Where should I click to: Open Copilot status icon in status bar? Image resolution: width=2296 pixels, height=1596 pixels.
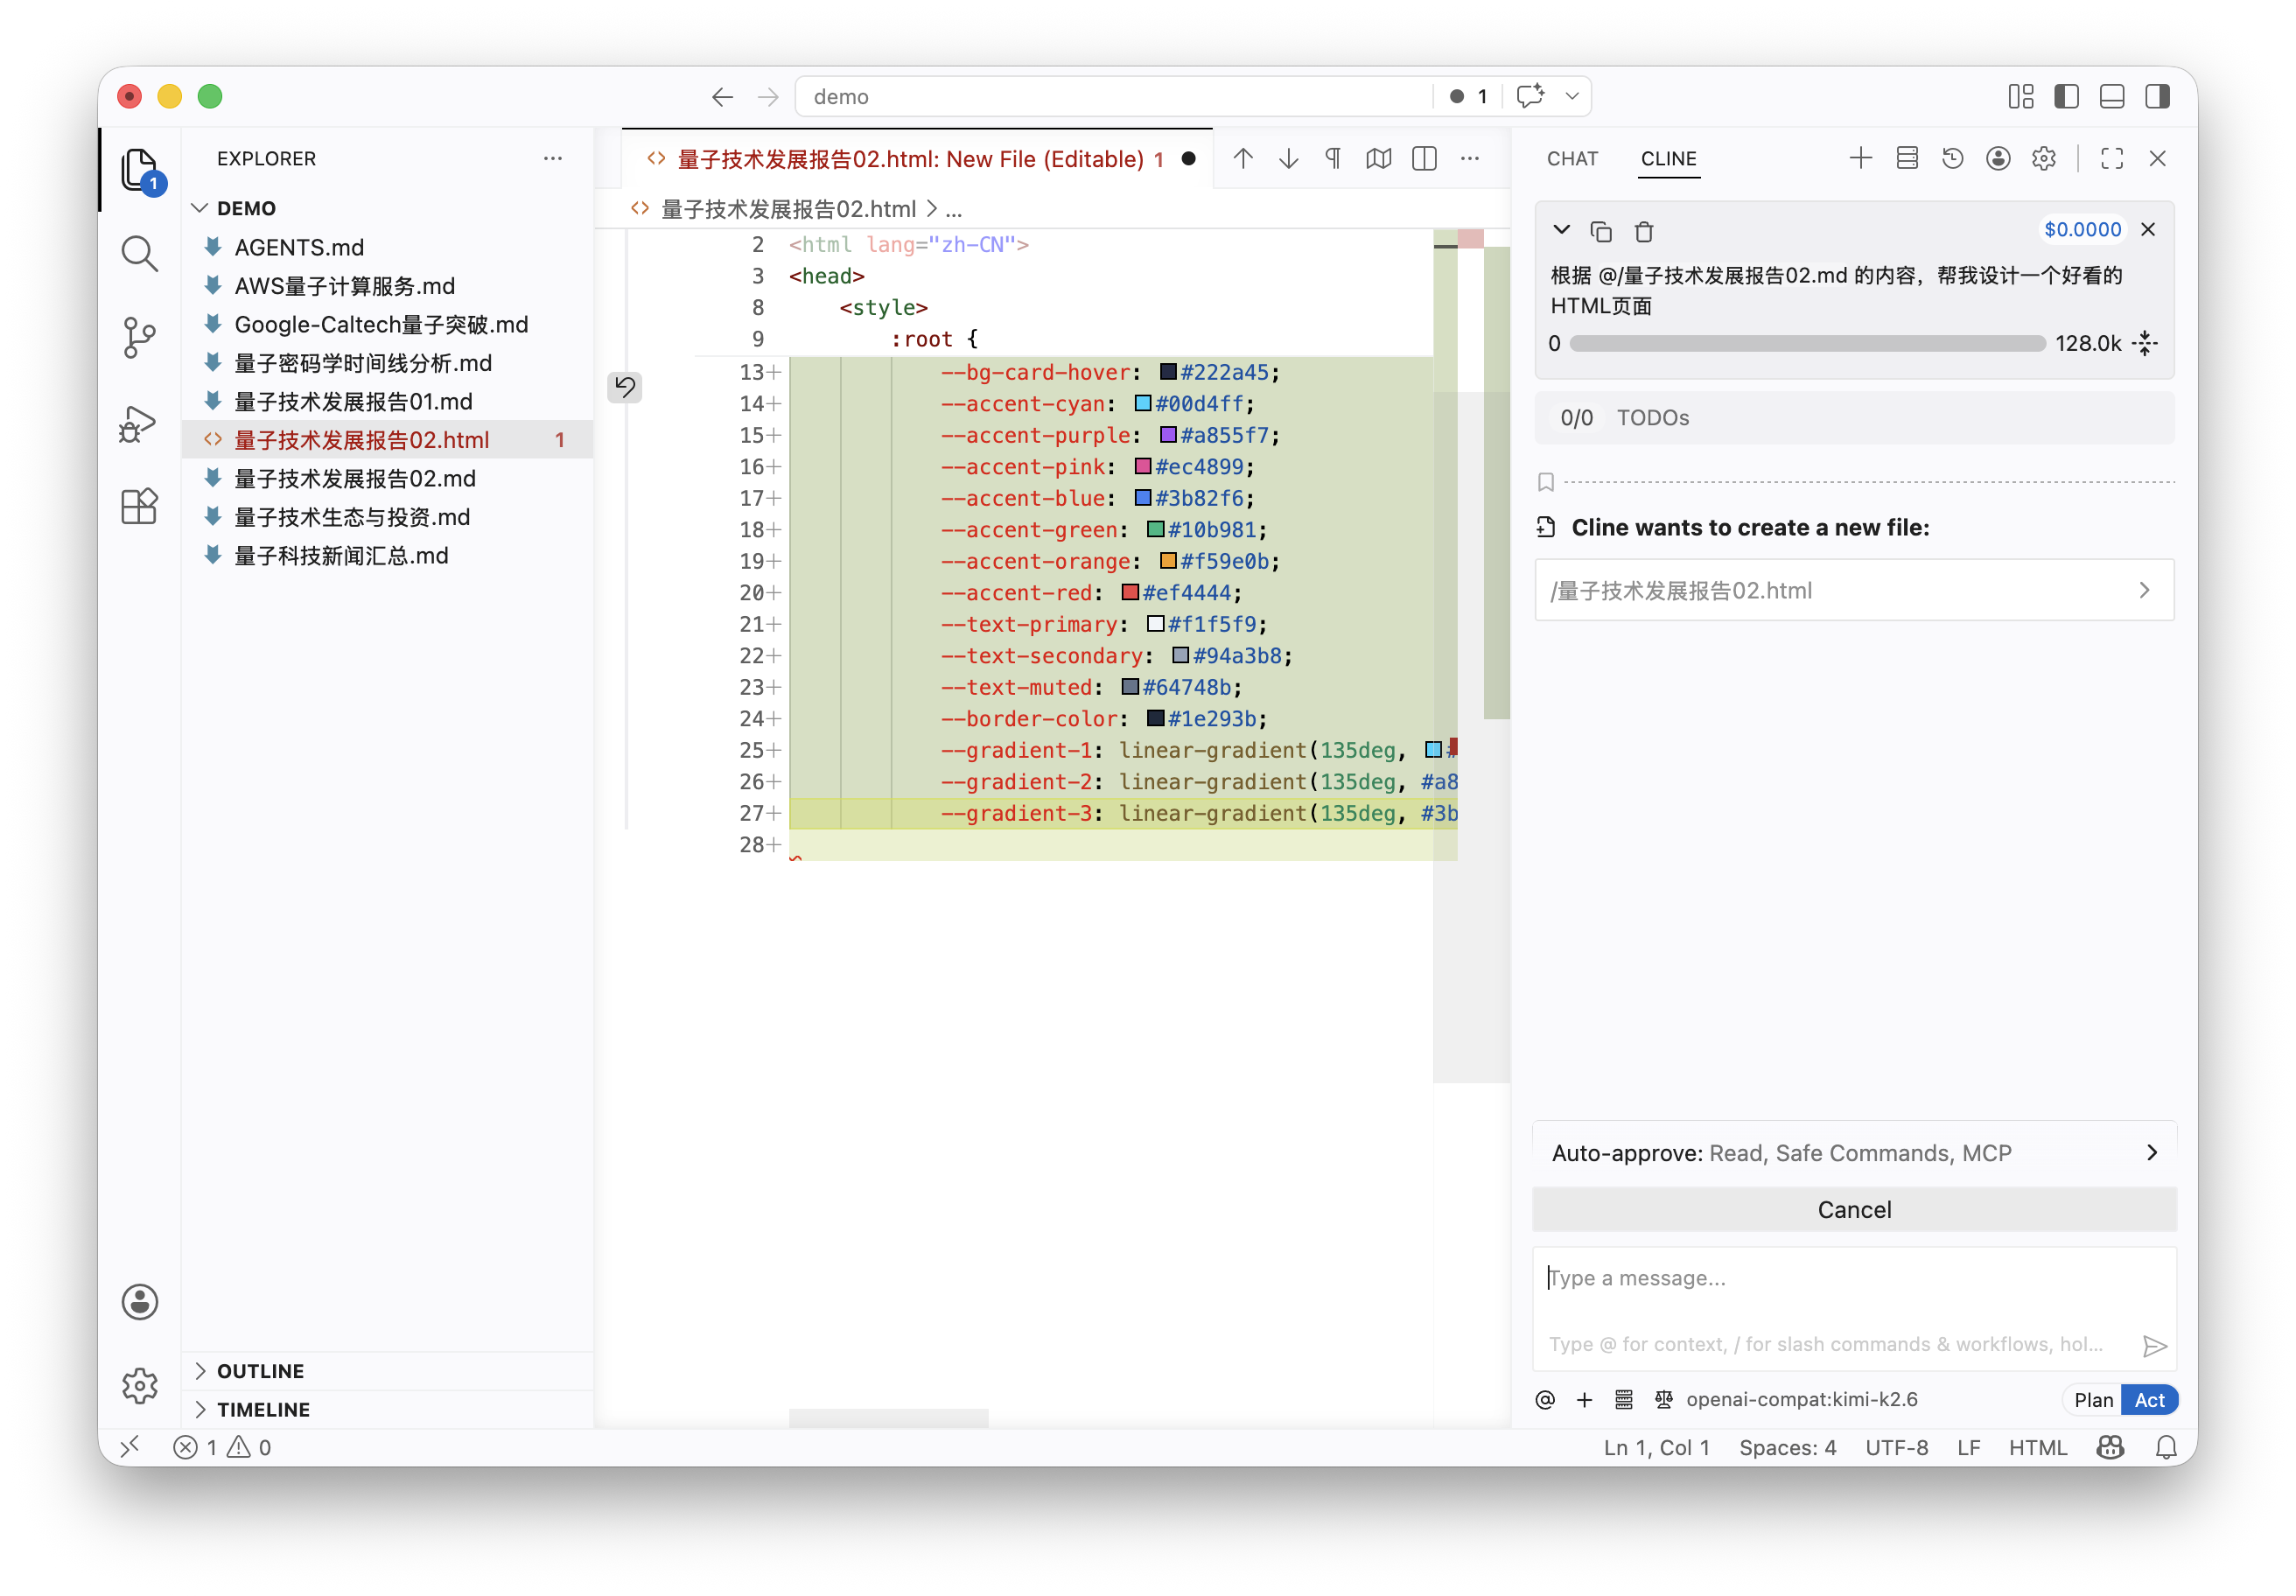pyautogui.click(x=2110, y=1447)
